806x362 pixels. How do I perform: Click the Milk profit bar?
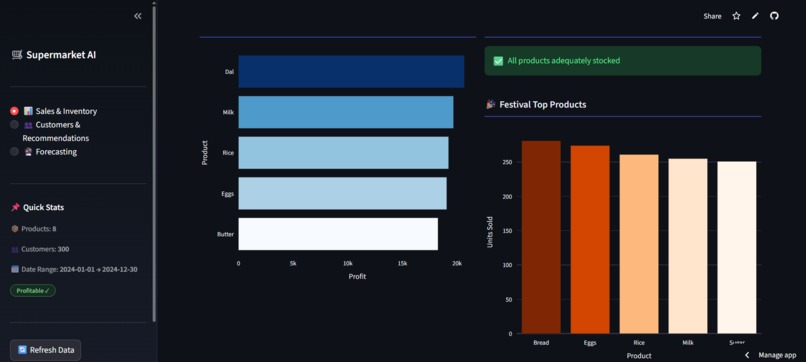click(346, 112)
